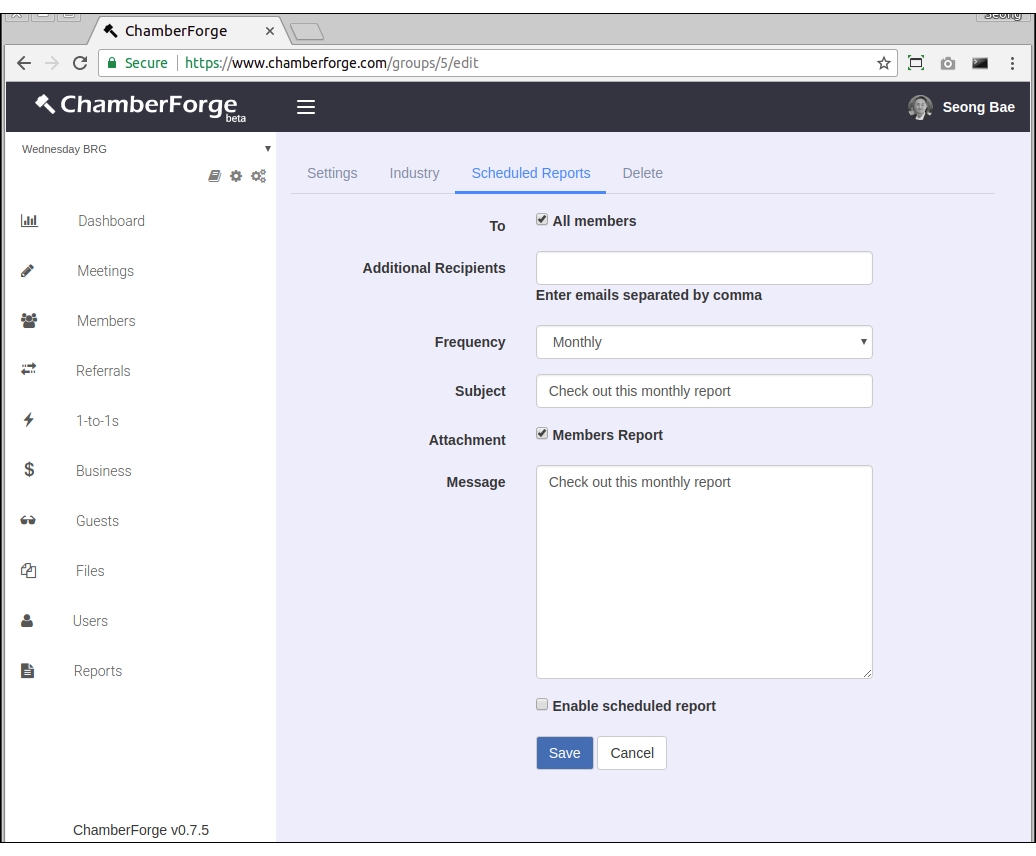Open the Dashboard chart icon
Image resolution: width=1036 pixels, height=856 pixels.
coord(29,221)
